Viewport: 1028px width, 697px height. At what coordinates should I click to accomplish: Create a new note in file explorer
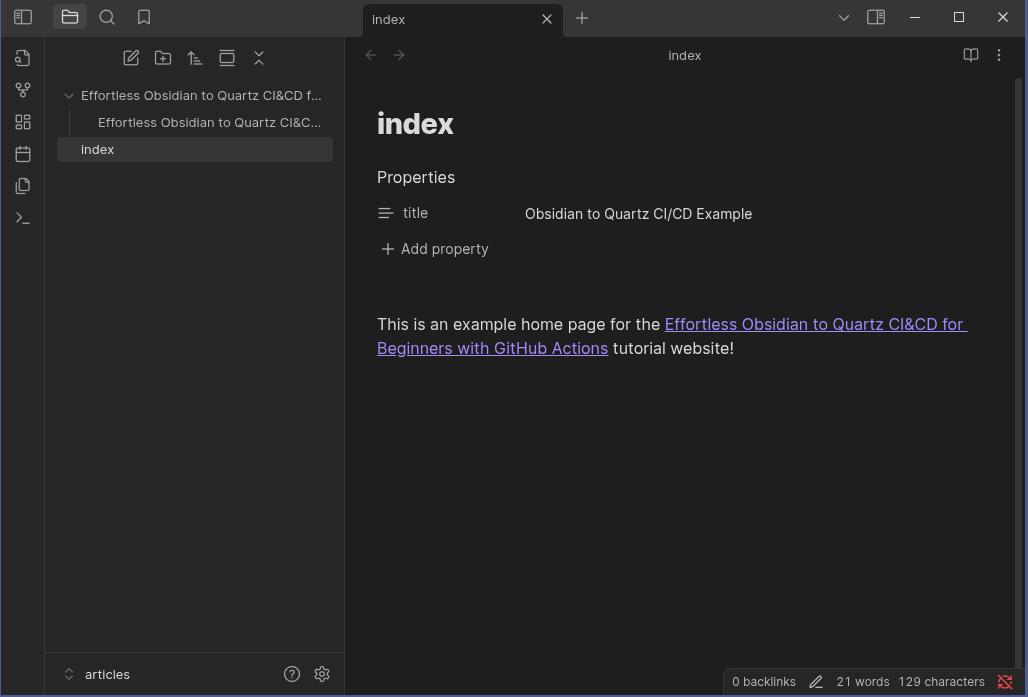[131, 58]
